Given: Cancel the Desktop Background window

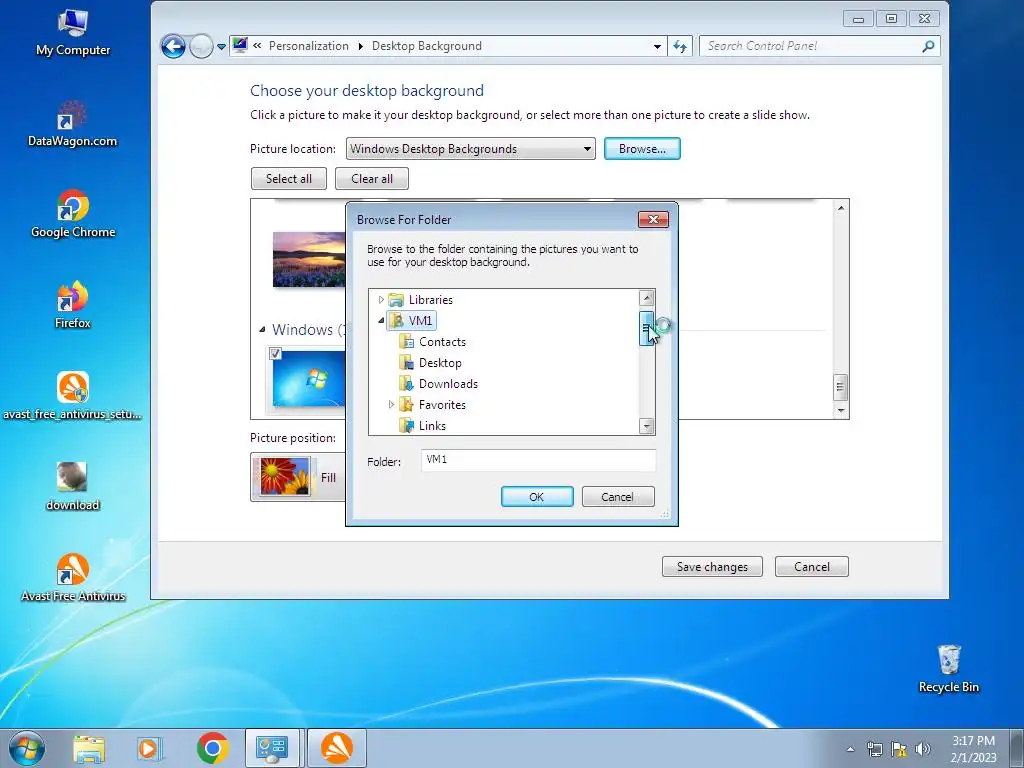Looking at the screenshot, I should (x=812, y=566).
